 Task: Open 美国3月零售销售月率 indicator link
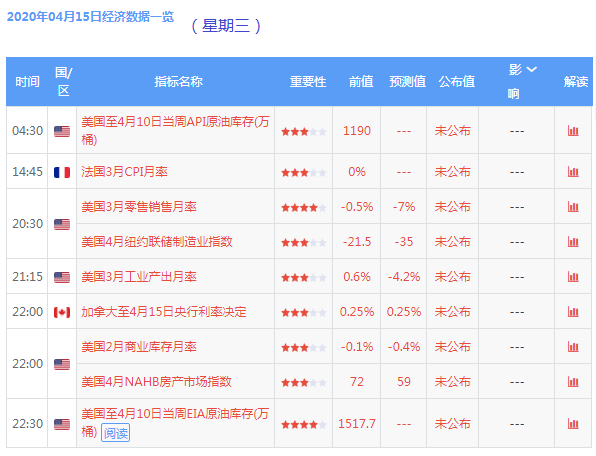(x=139, y=207)
